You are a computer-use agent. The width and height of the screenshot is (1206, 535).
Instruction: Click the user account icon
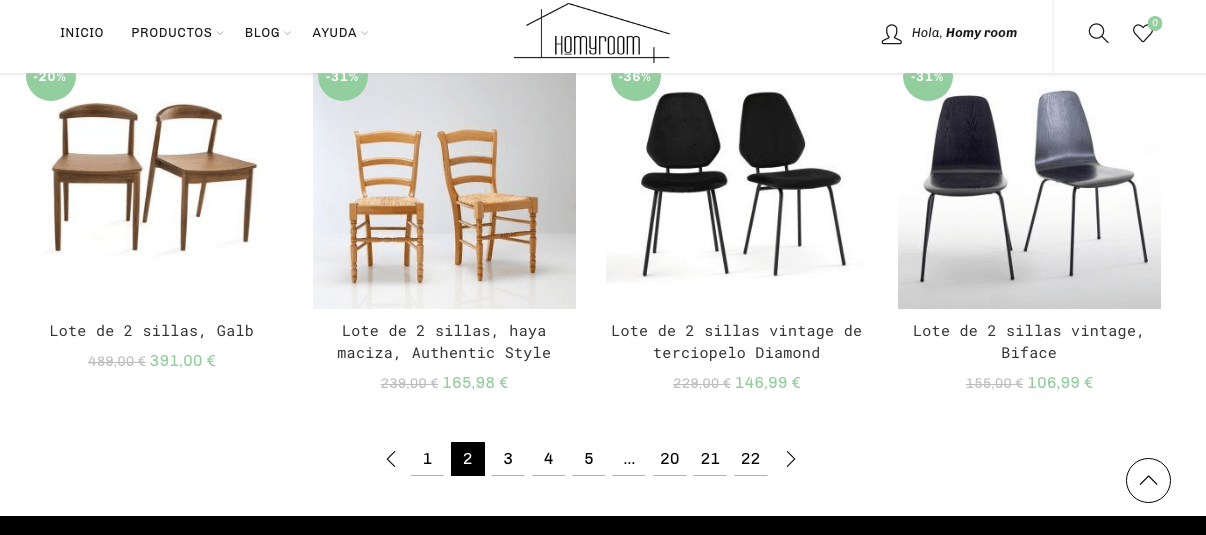pos(891,34)
